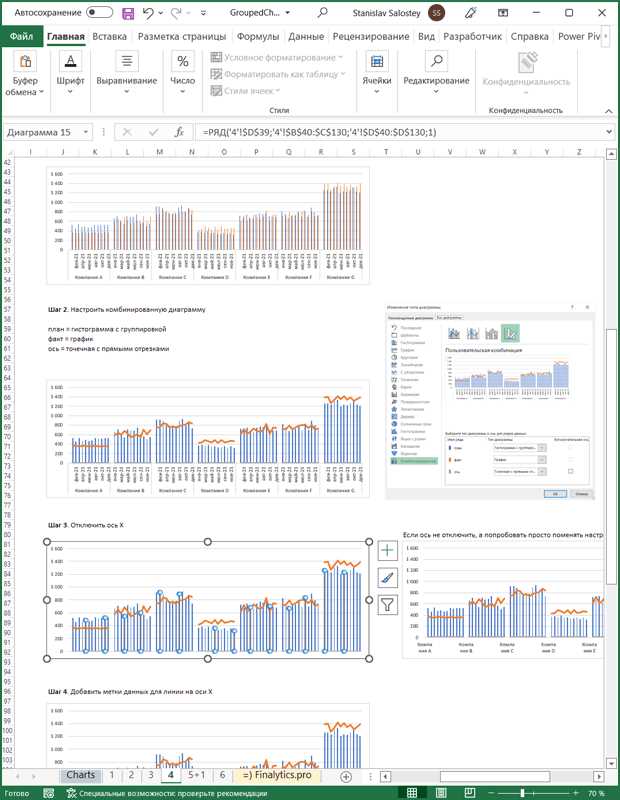Open the Справка ribbon tab

pyautogui.click(x=530, y=36)
